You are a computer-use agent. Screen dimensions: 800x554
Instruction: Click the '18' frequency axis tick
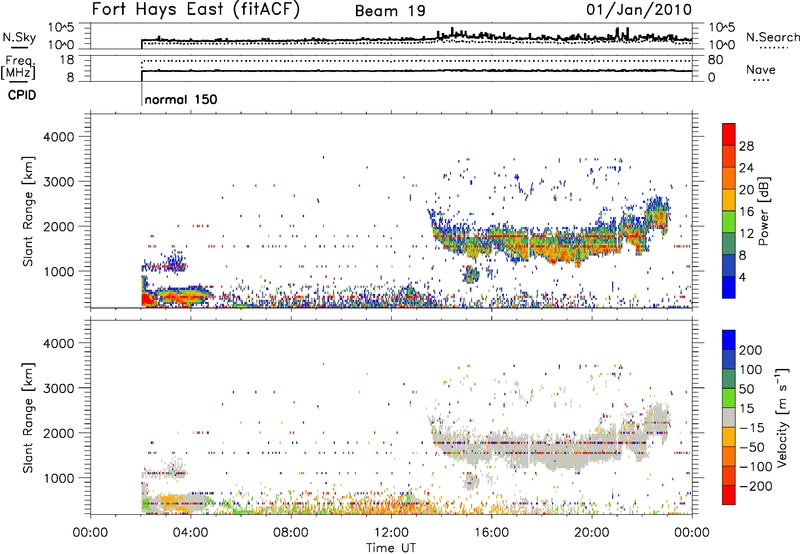(67, 60)
